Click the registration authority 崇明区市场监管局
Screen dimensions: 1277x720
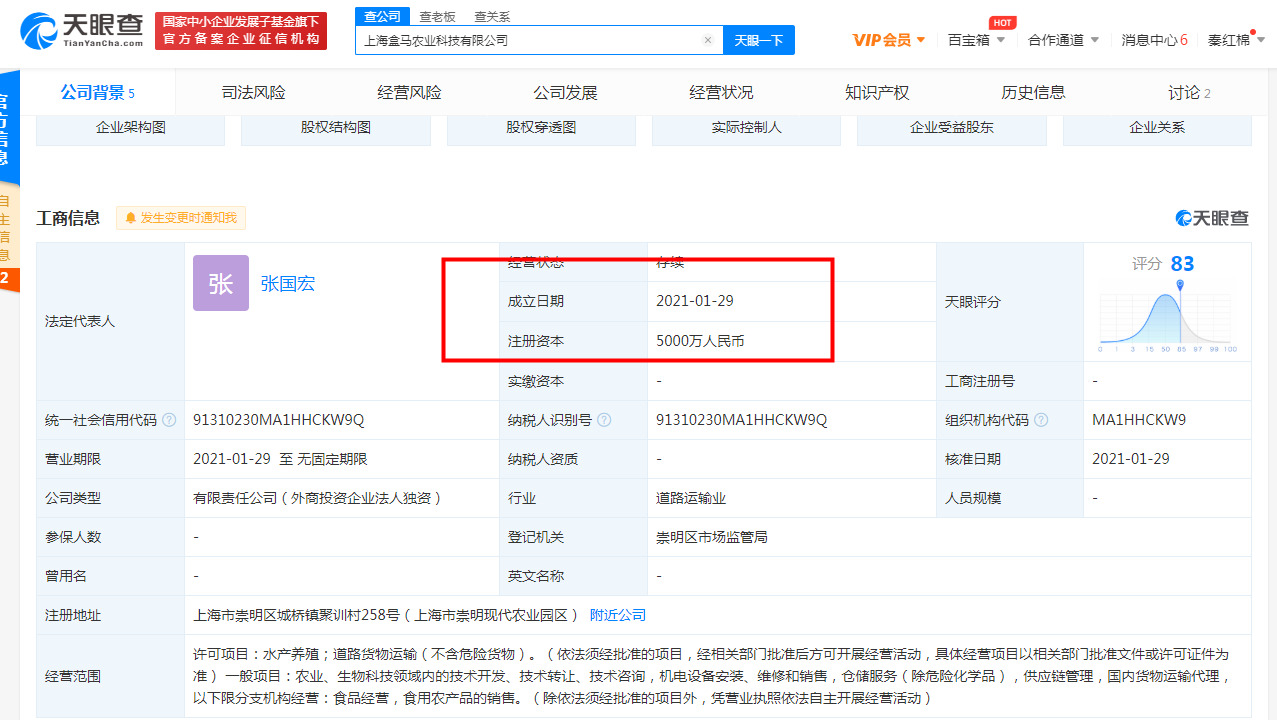click(x=712, y=537)
